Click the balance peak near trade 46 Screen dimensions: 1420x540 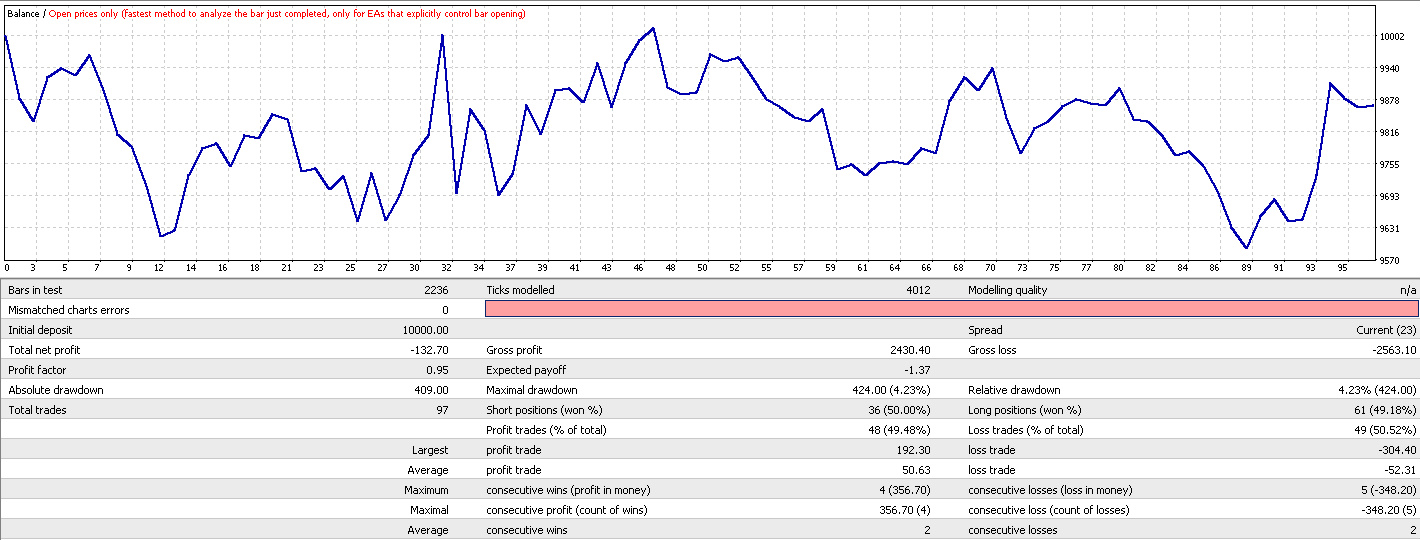[x=653, y=29]
